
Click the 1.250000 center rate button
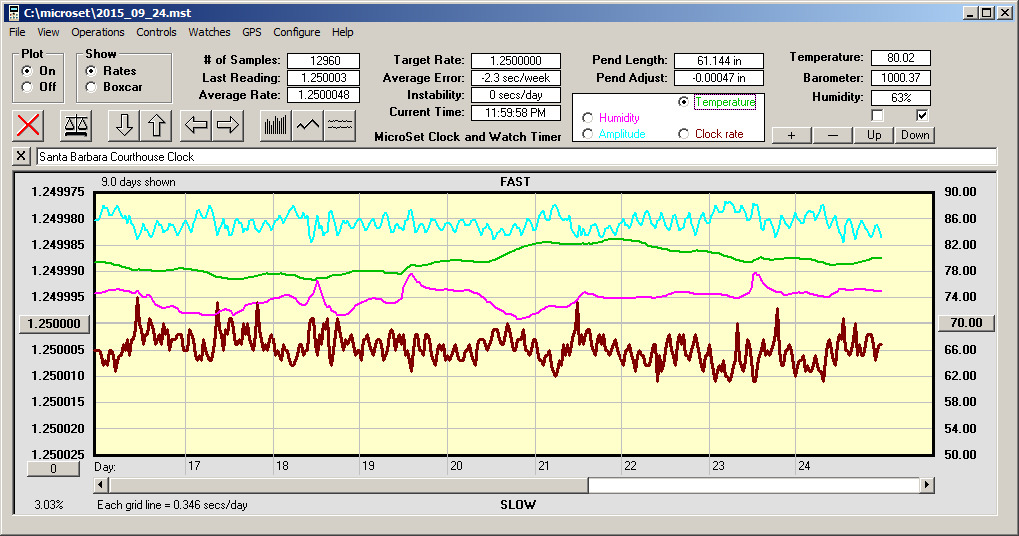55,323
